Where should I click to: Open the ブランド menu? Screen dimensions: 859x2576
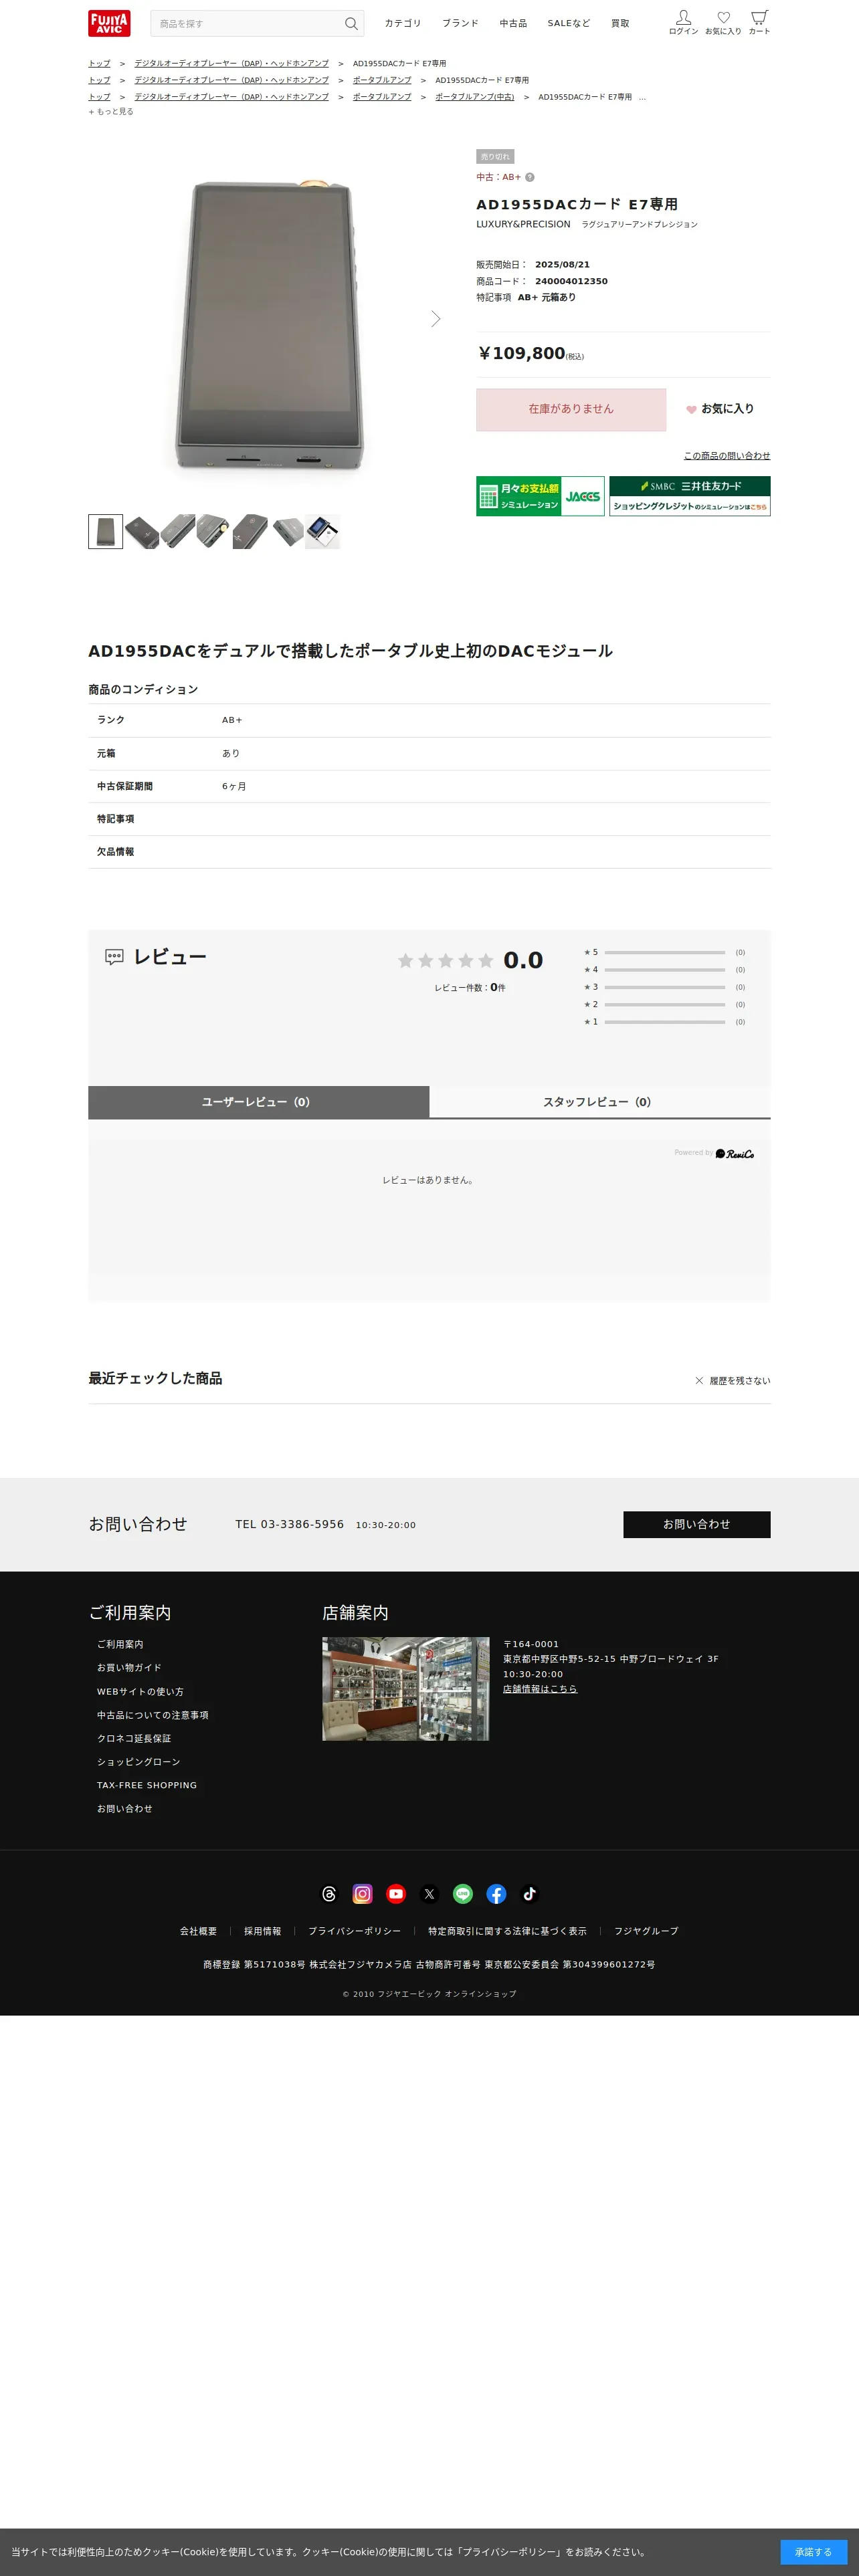point(460,23)
